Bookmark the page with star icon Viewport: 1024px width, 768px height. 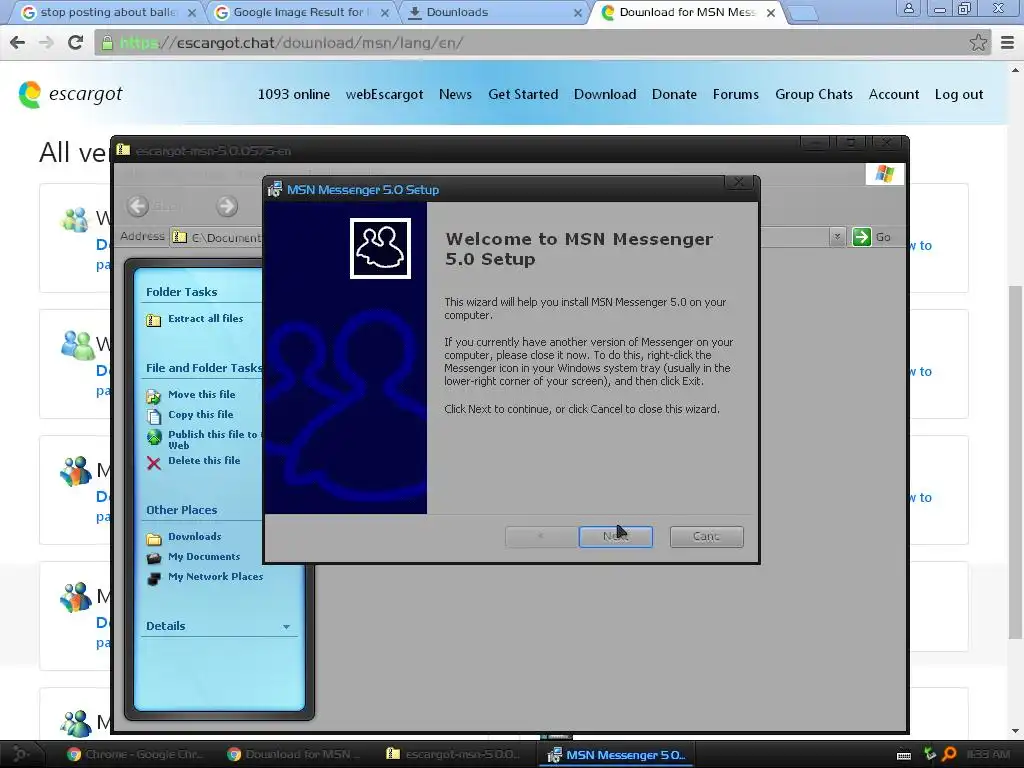[978, 43]
